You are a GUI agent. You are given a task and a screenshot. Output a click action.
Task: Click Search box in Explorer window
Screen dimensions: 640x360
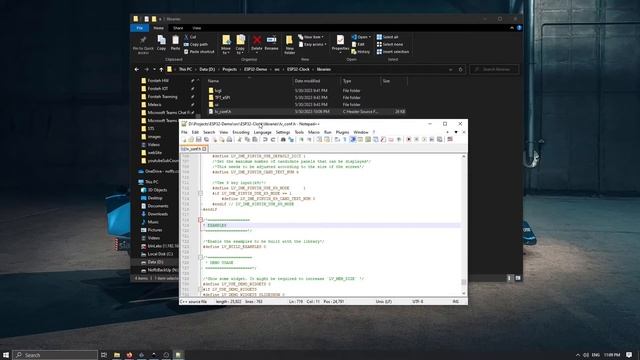point(494,69)
